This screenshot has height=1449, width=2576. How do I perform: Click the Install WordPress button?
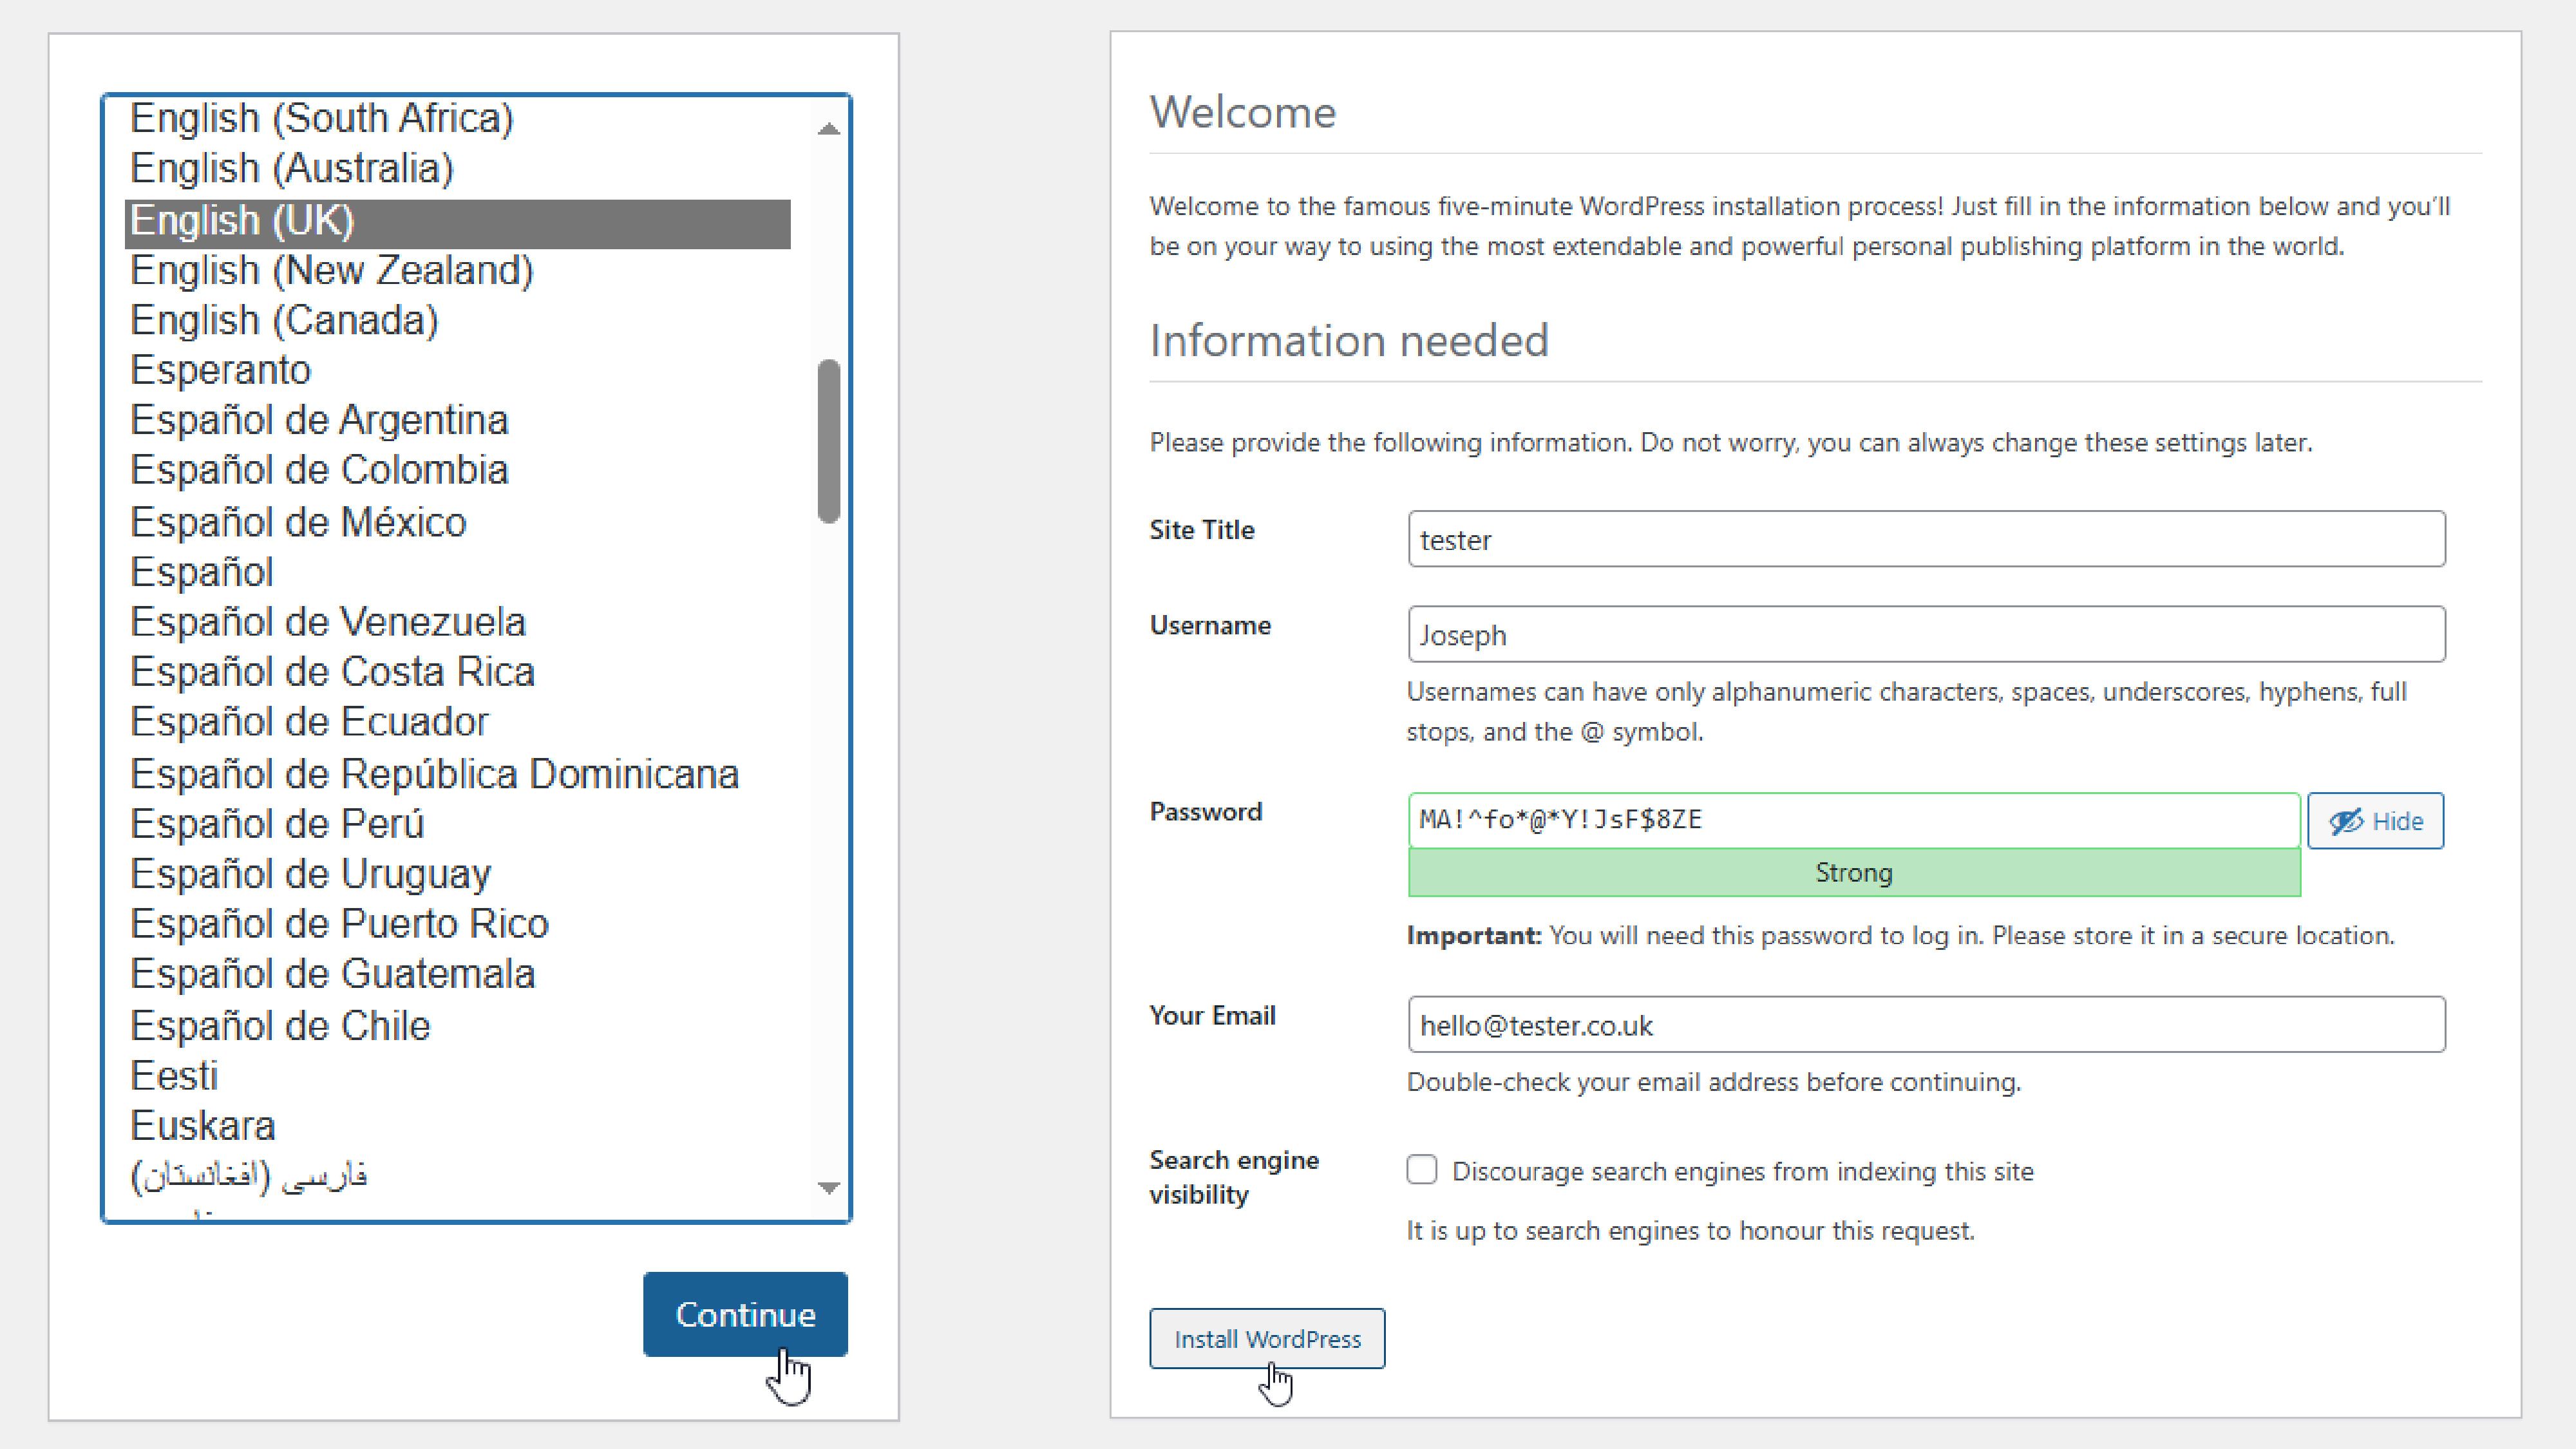1267,1339
